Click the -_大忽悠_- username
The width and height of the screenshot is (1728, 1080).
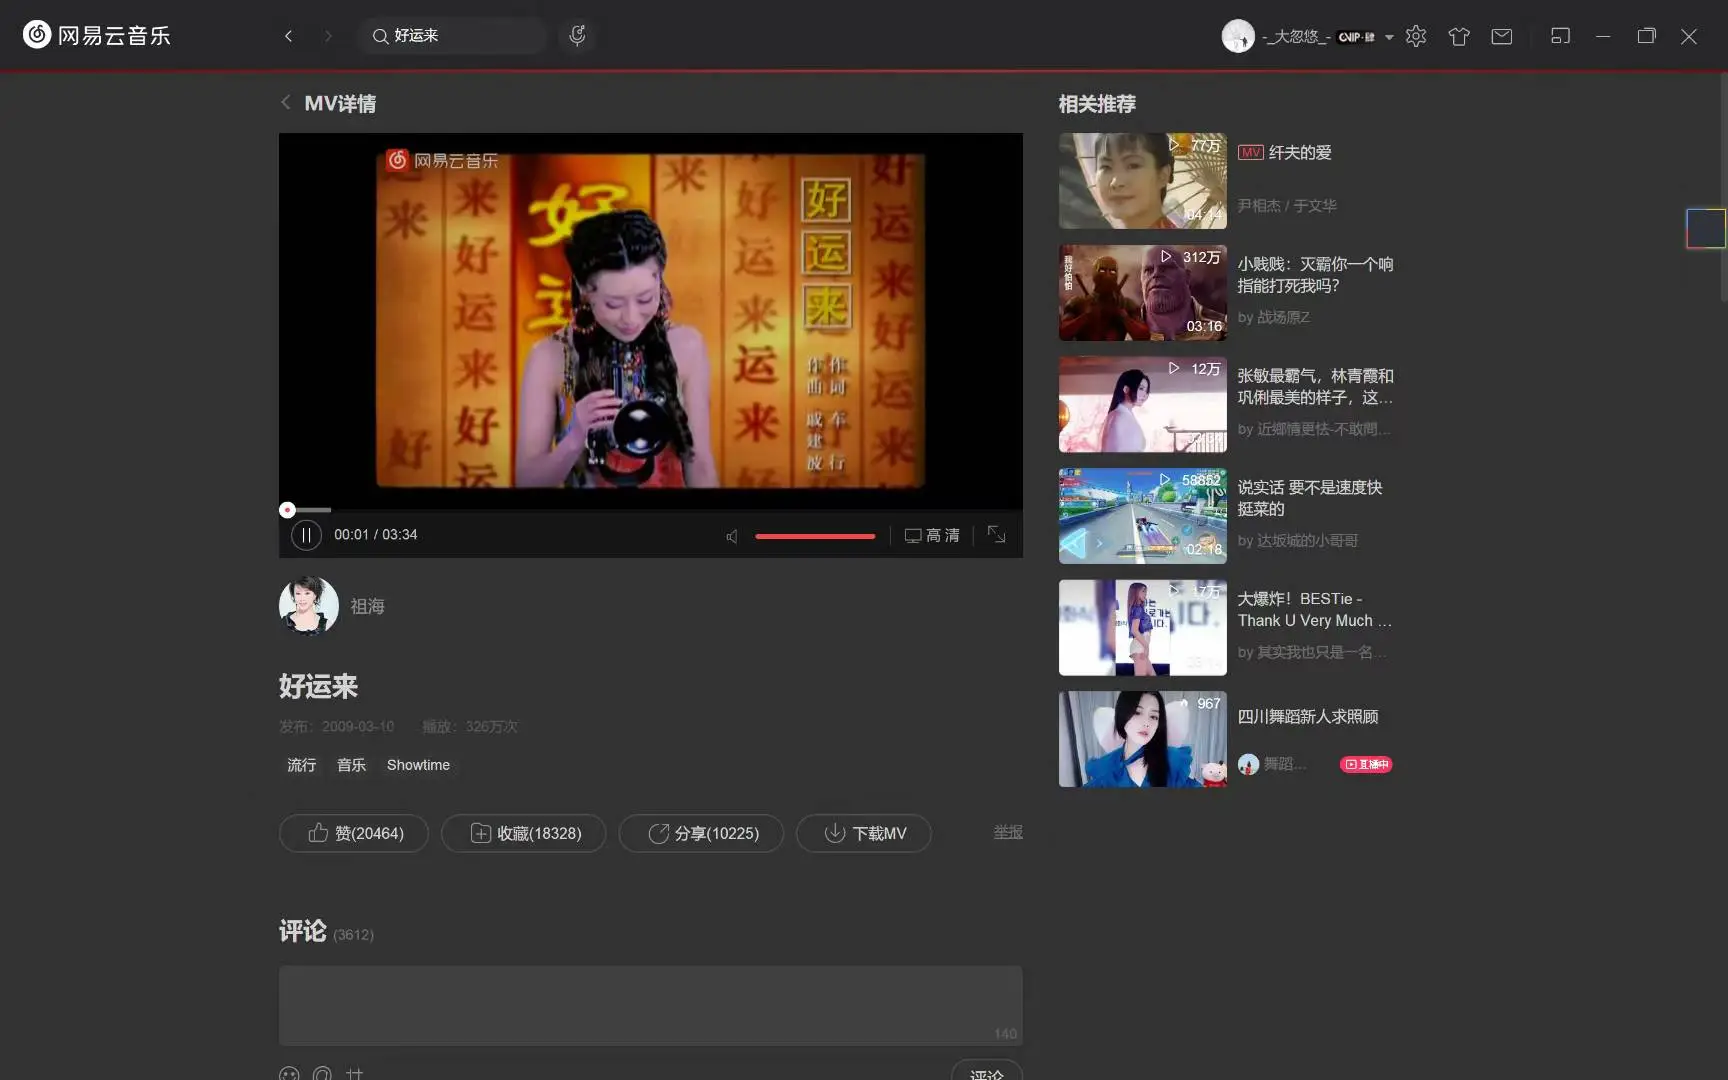click(1296, 36)
